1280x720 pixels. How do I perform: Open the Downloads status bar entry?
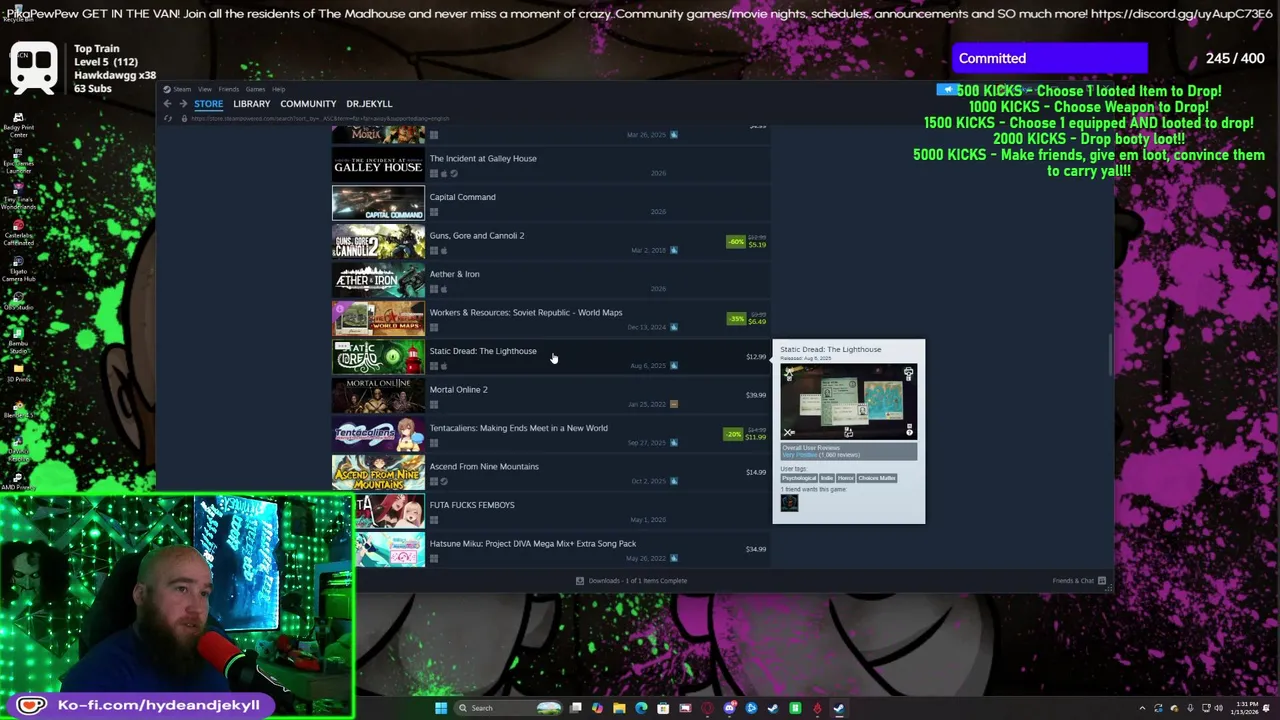tap(631, 581)
